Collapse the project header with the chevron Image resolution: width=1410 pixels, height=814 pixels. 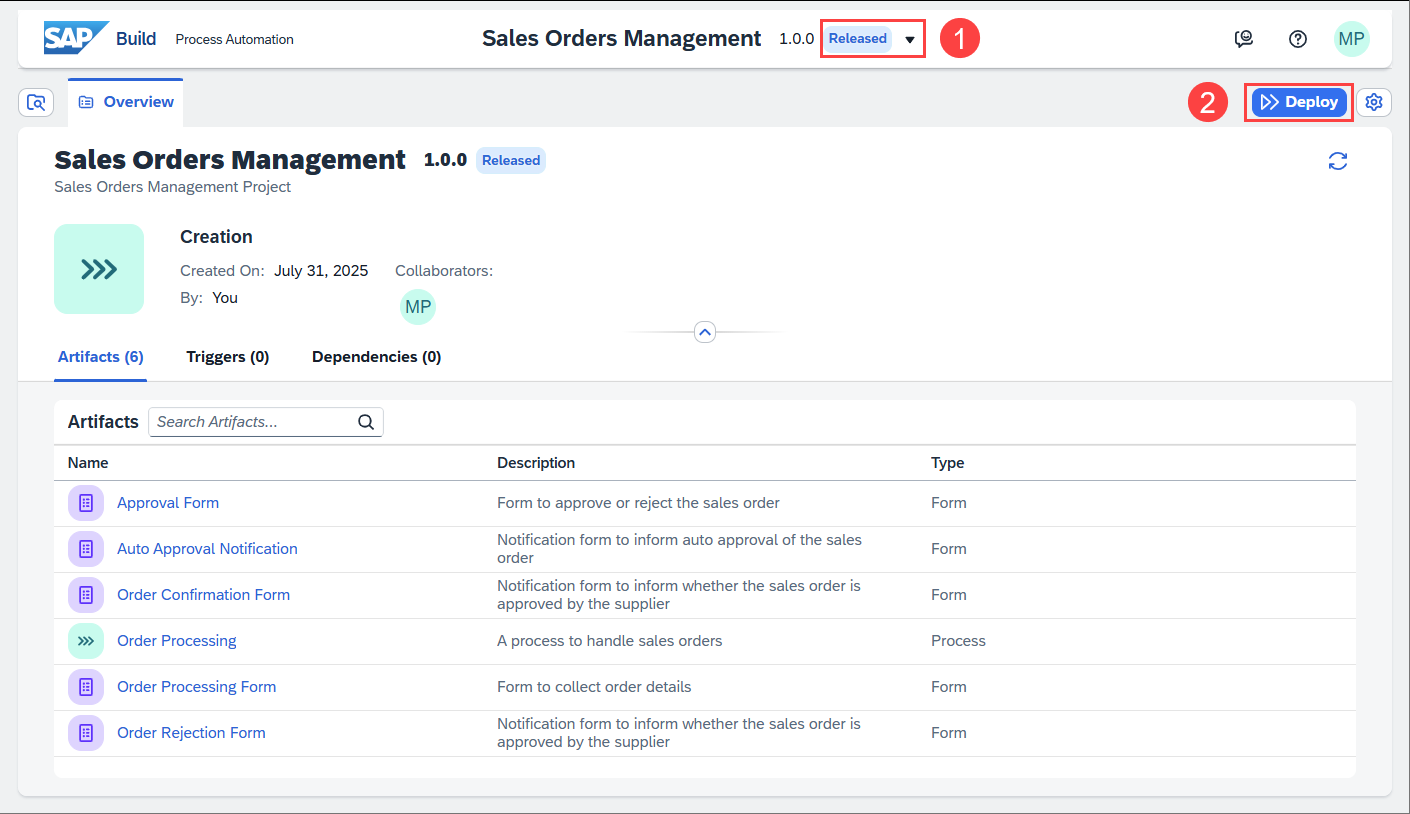click(705, 332)
